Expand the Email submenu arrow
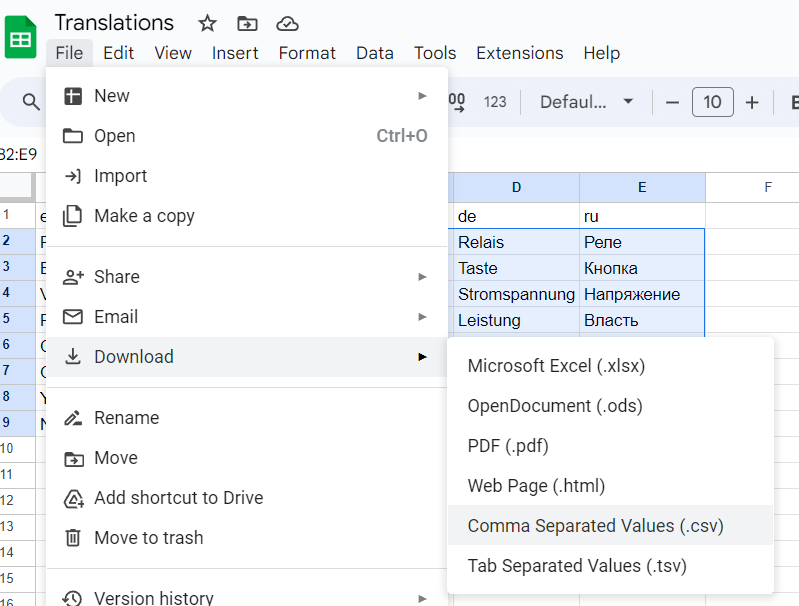Image resolution: width=799 pixels, height=606 pixels. [x=422, y=317]
